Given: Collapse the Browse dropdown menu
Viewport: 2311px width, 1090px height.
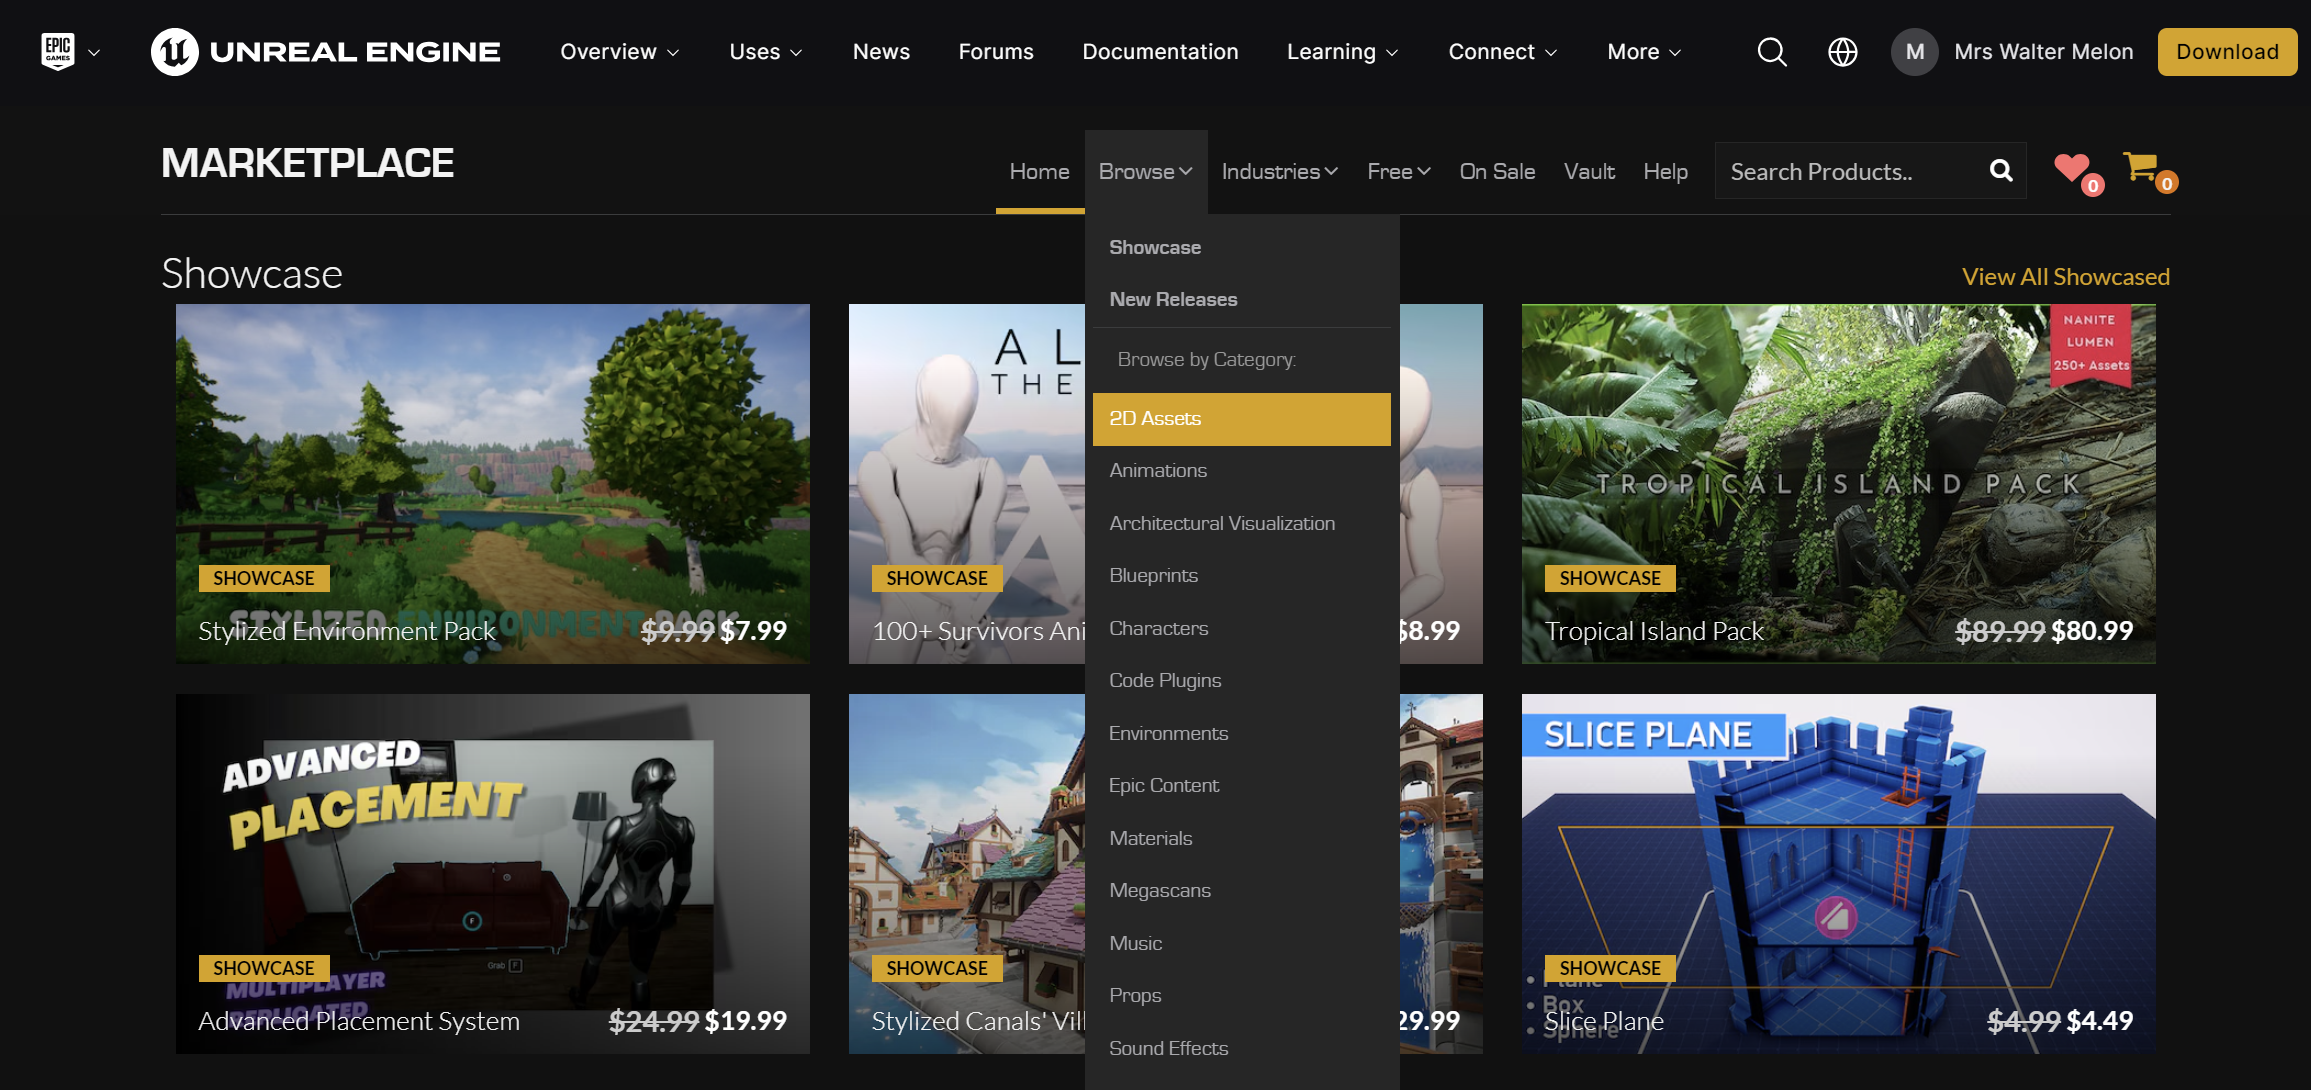Looking at the screenshot, I should pyautogui.click(x=1146, y=172).
